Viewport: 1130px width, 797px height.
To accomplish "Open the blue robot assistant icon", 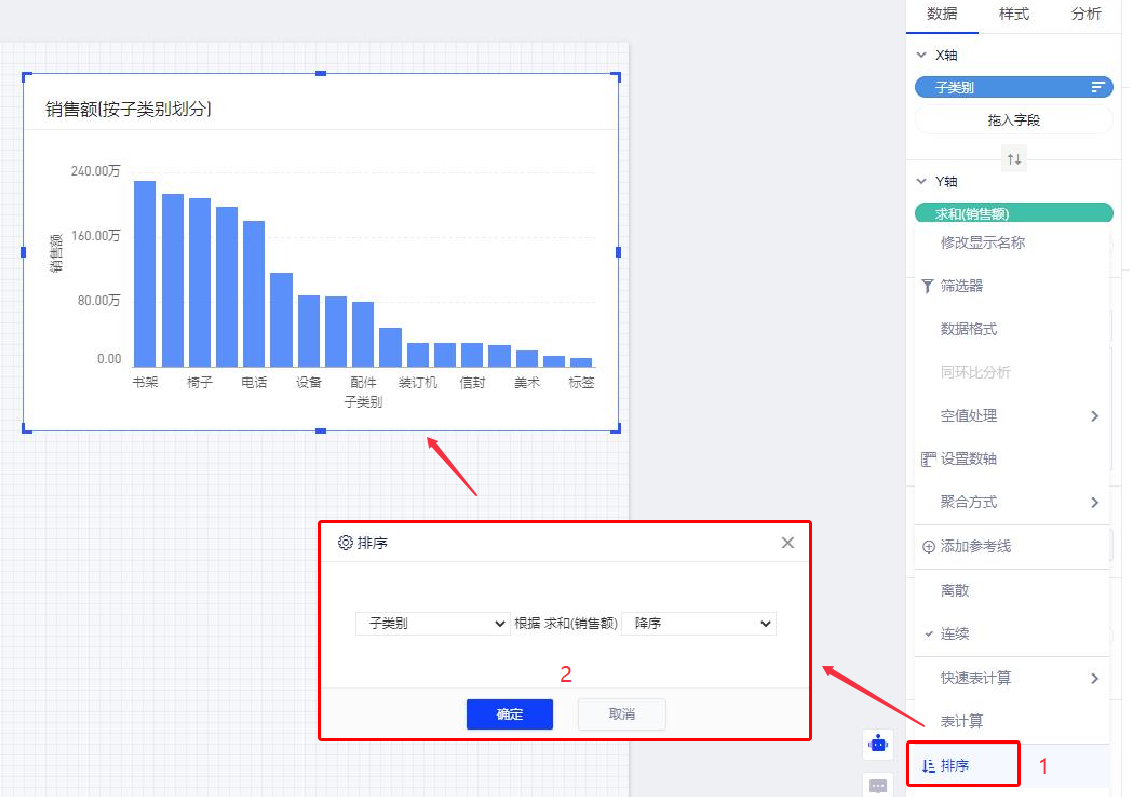I will pyautogui.click(x=878, y=744).
